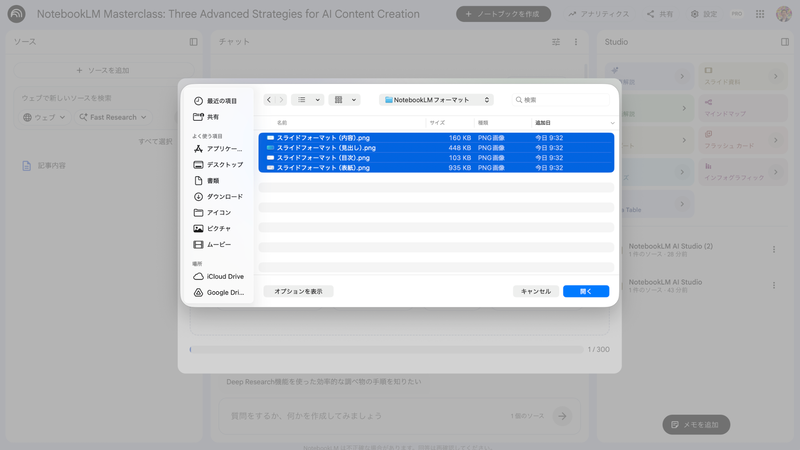Click ノートブックを作成 button
The width and height of the screenshot is (800, 450).
[x=503, y=14]
